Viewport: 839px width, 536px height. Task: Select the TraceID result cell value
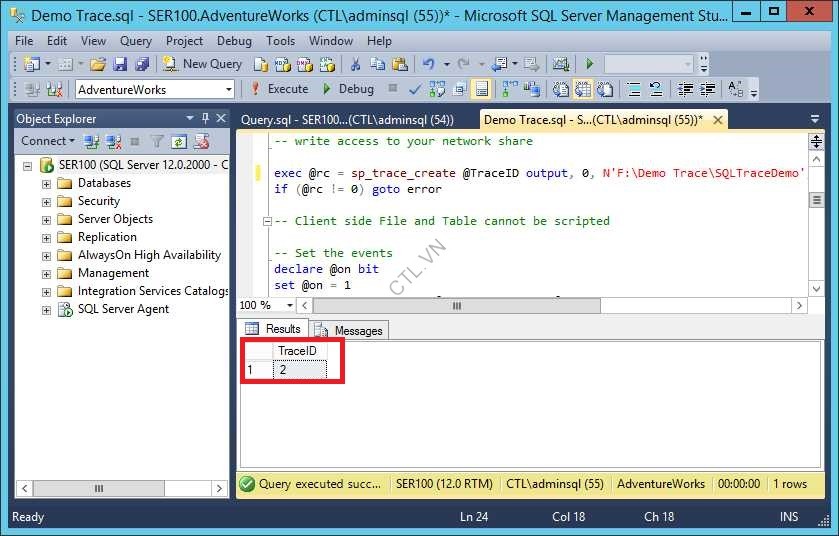pos(299,370)
